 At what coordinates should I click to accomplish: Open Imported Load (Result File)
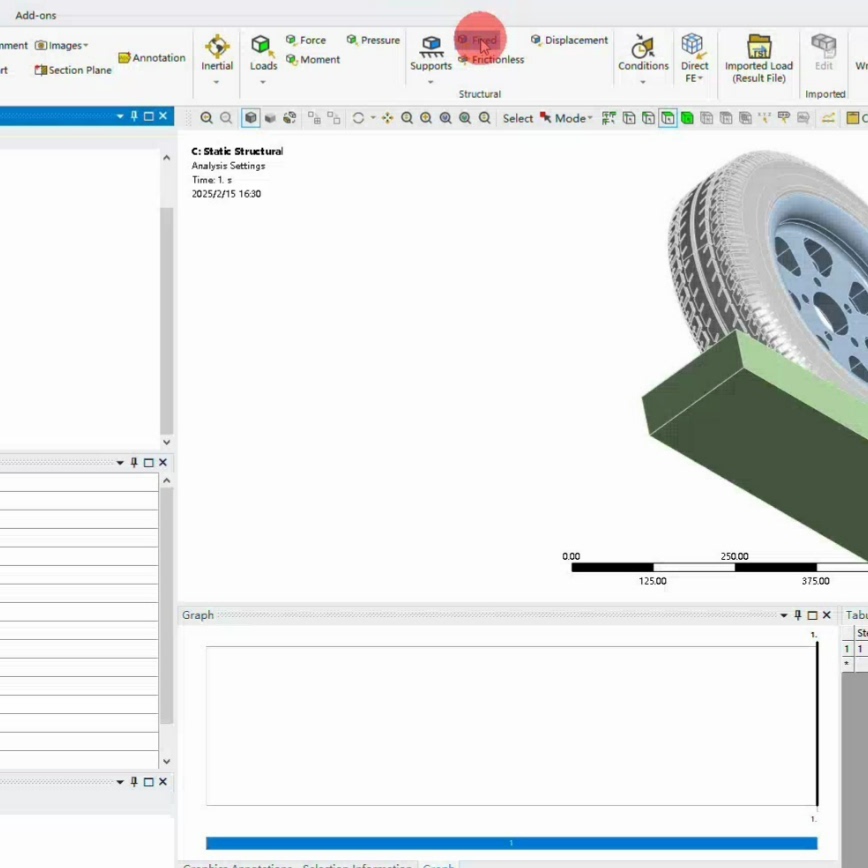tap(758, 58)
